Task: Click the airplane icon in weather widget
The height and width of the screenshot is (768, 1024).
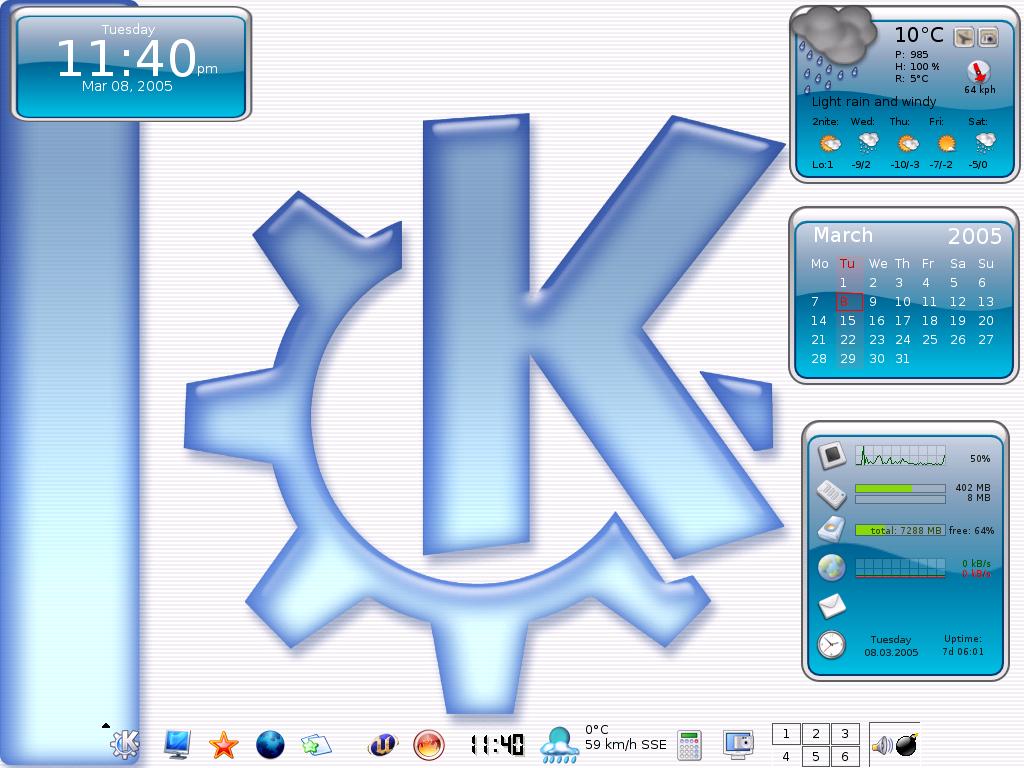Action: coord(963,37)
